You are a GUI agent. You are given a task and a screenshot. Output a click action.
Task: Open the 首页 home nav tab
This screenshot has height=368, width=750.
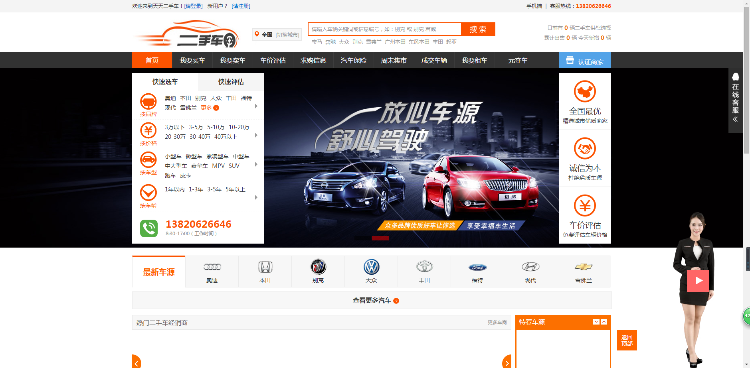pyautogui.click(x=152, y=61)
